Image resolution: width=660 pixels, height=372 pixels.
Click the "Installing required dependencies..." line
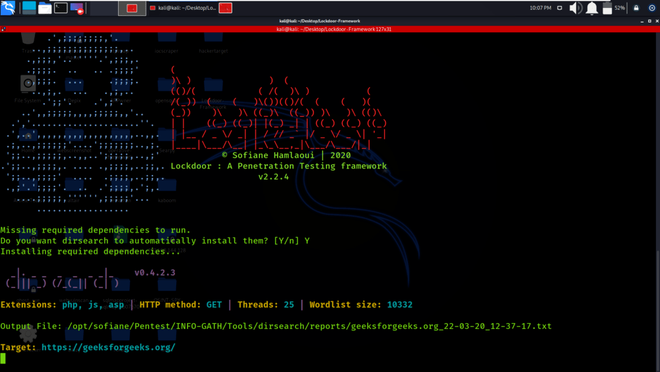click(90, 252)
